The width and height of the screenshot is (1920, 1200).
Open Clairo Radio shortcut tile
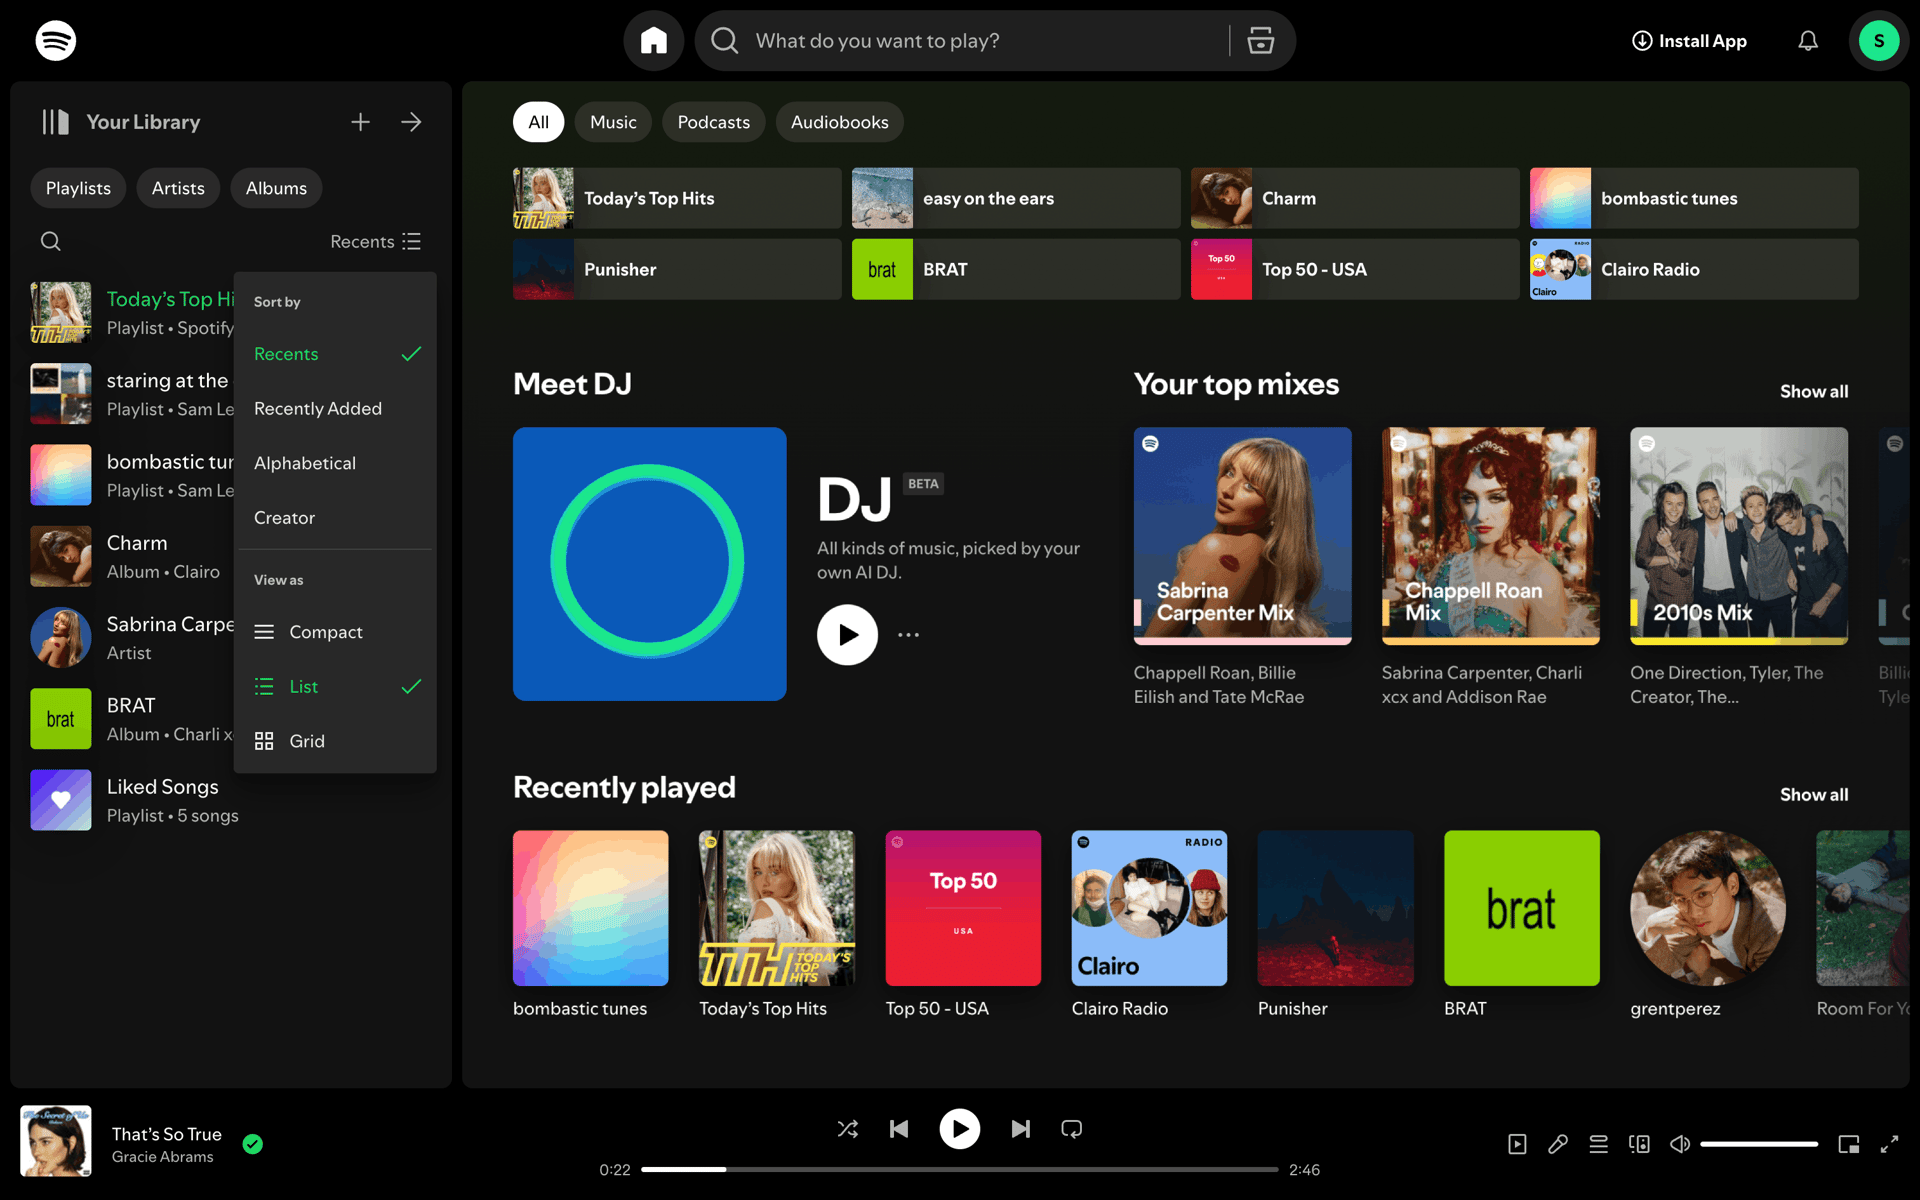click(x=1694, y=269)
